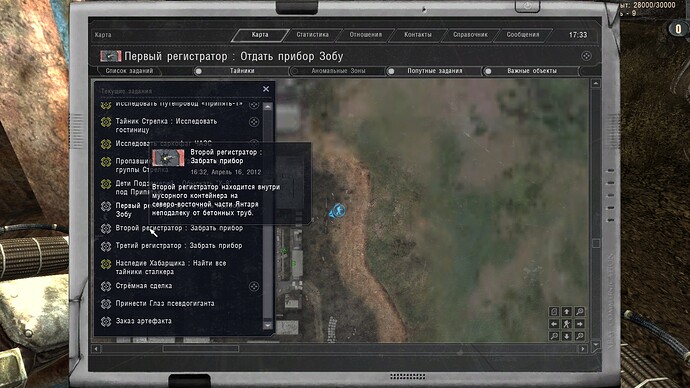Open the Список заданий button
690x388 pixels.
click(x=129, y=71)
